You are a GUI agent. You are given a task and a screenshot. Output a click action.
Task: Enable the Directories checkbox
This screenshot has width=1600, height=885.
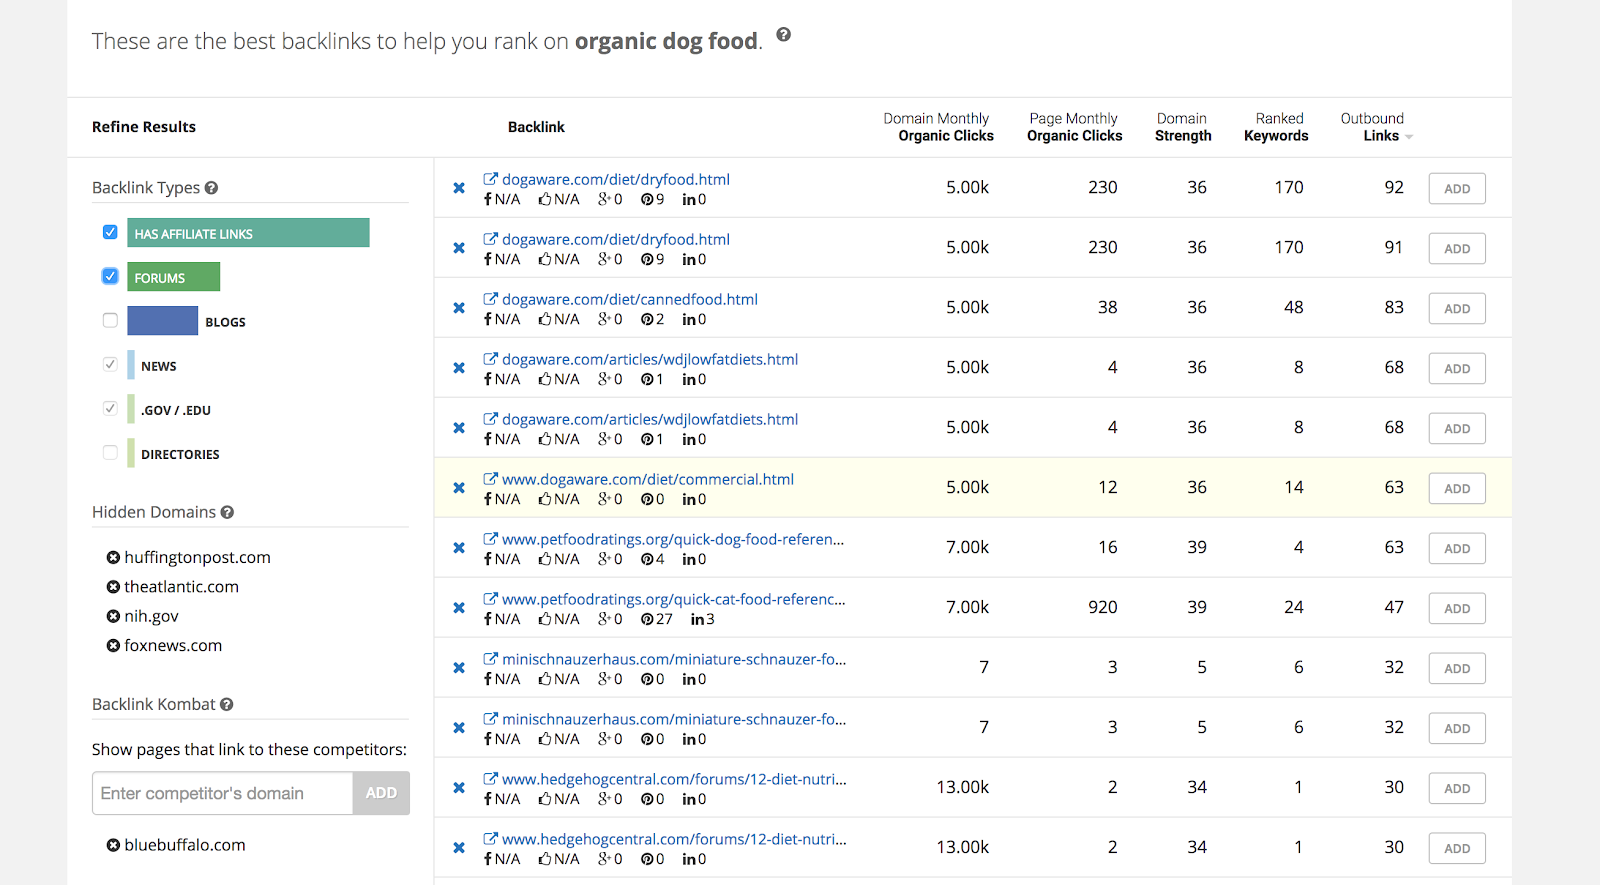[x=110, y=452]
